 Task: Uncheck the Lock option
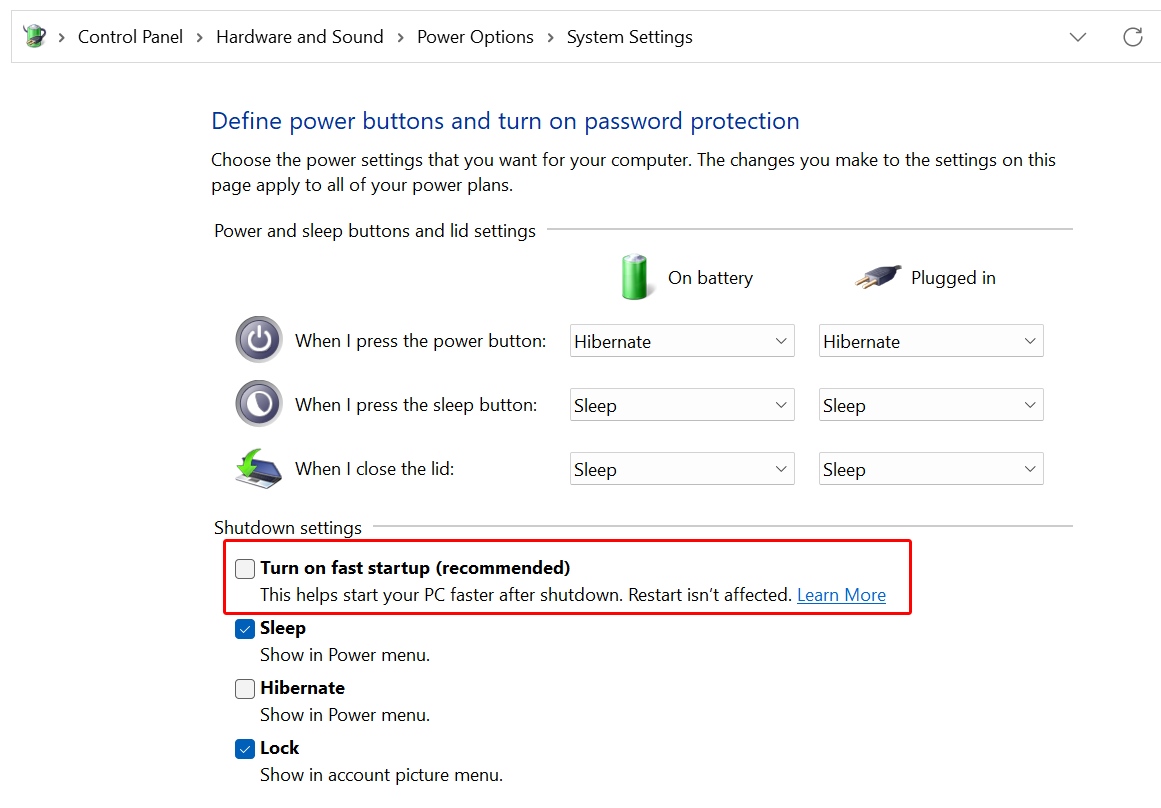pyautogui.click(x=244, y=748)
